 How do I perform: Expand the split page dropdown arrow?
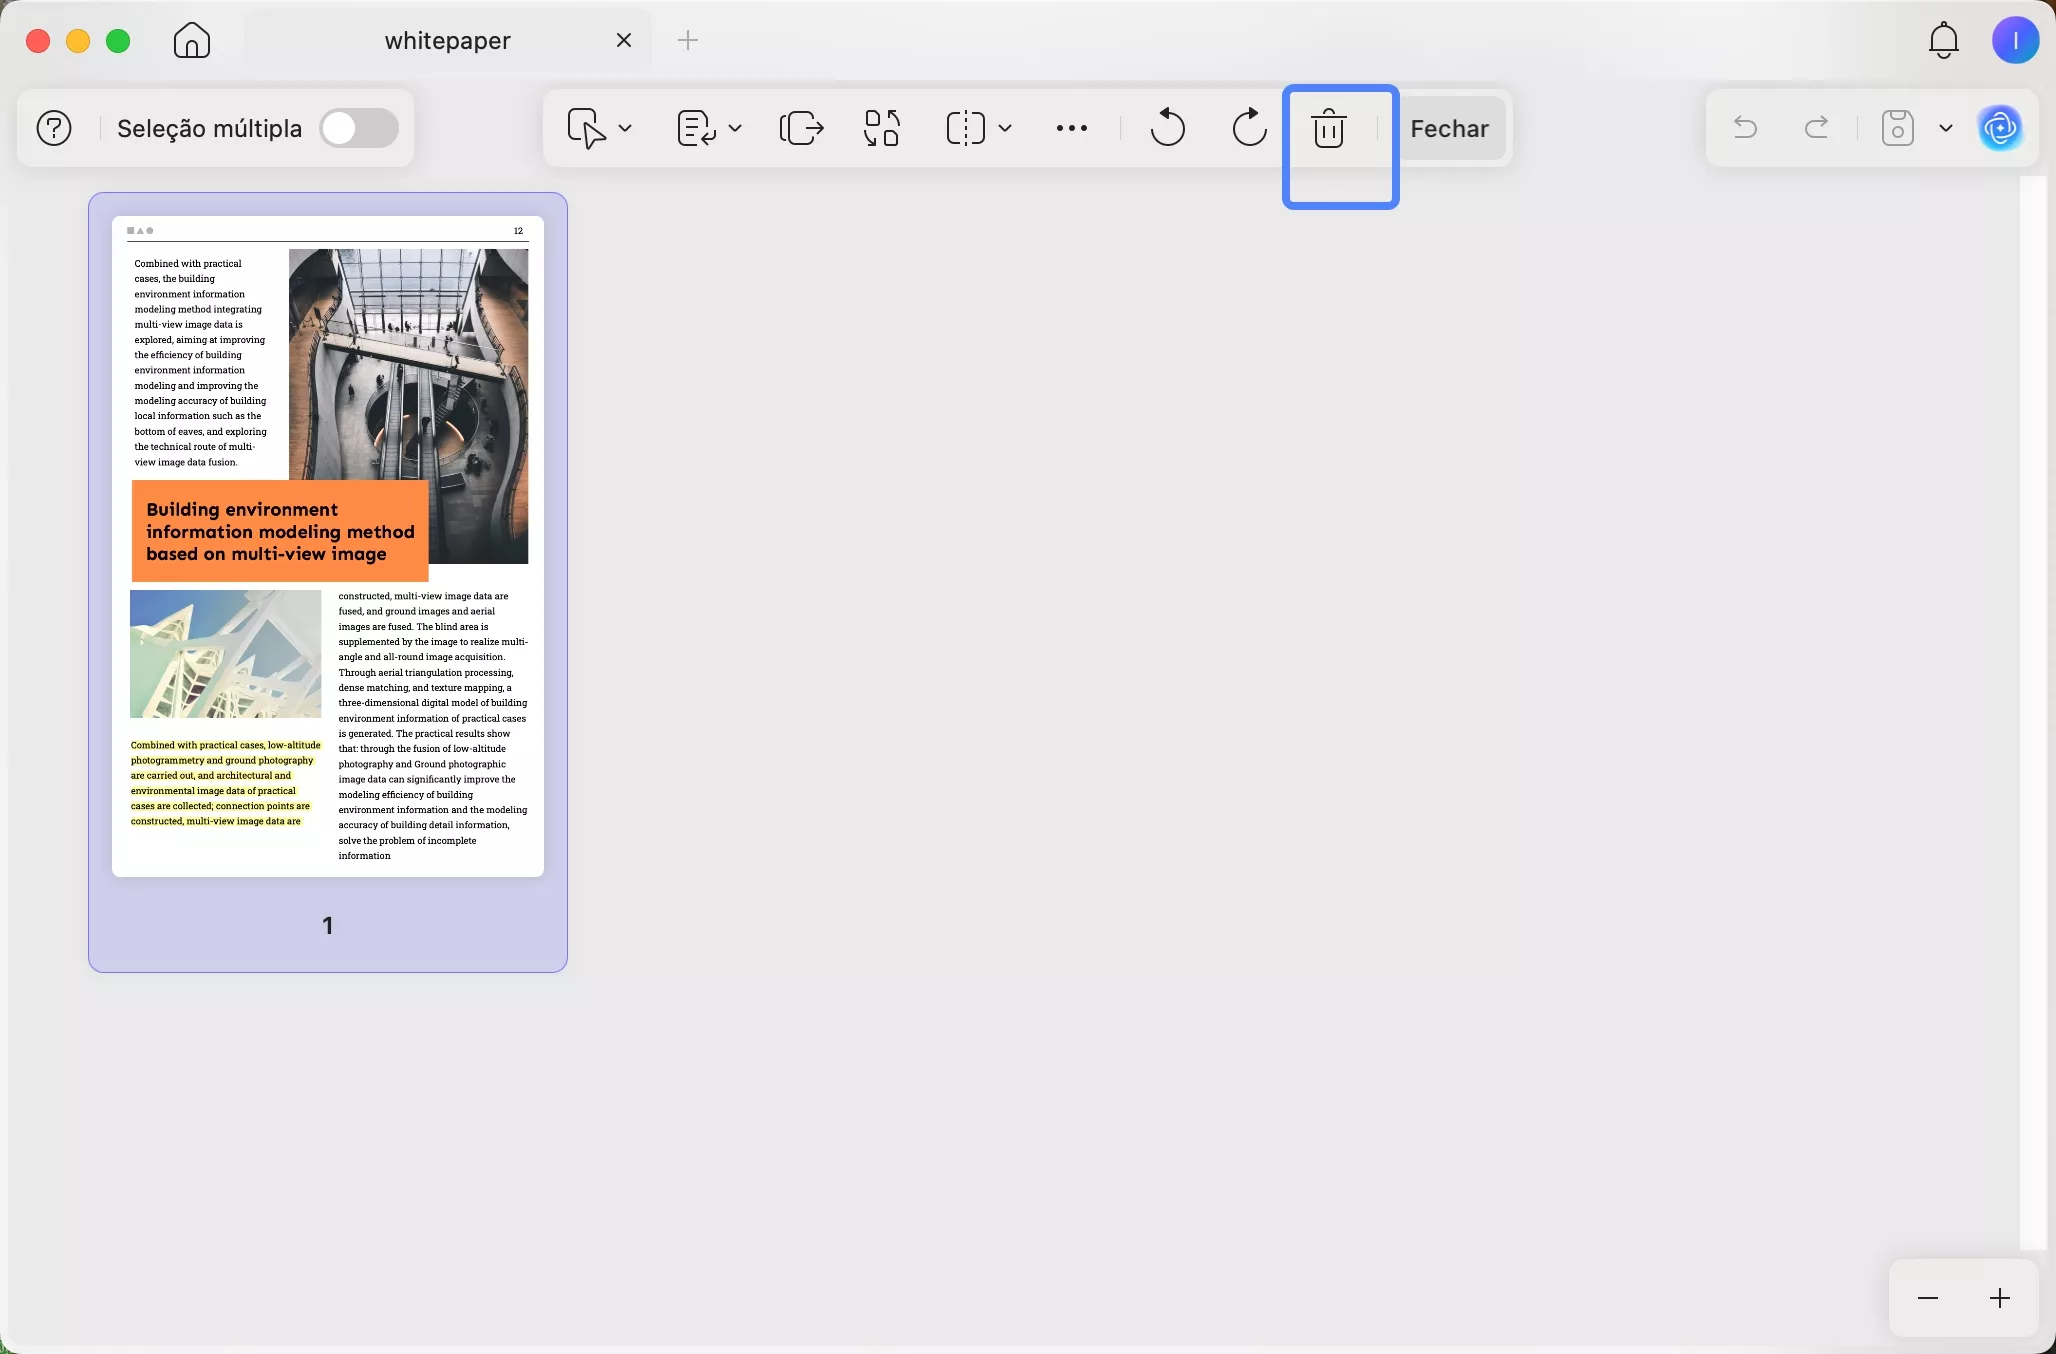coord(1005,128)
